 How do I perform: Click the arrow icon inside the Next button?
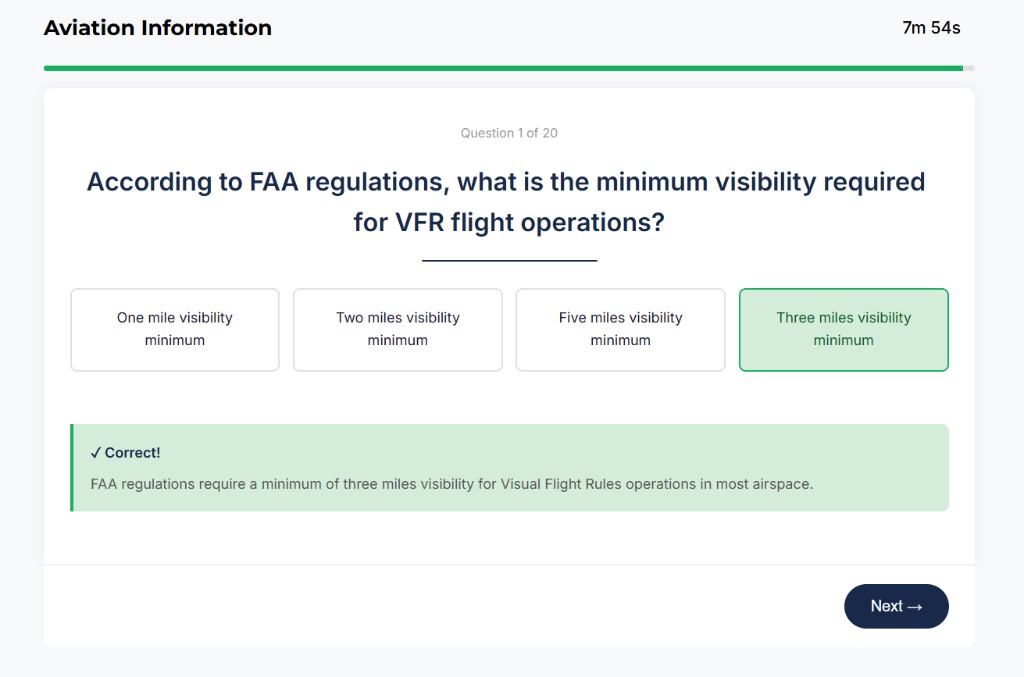(913, 606)
